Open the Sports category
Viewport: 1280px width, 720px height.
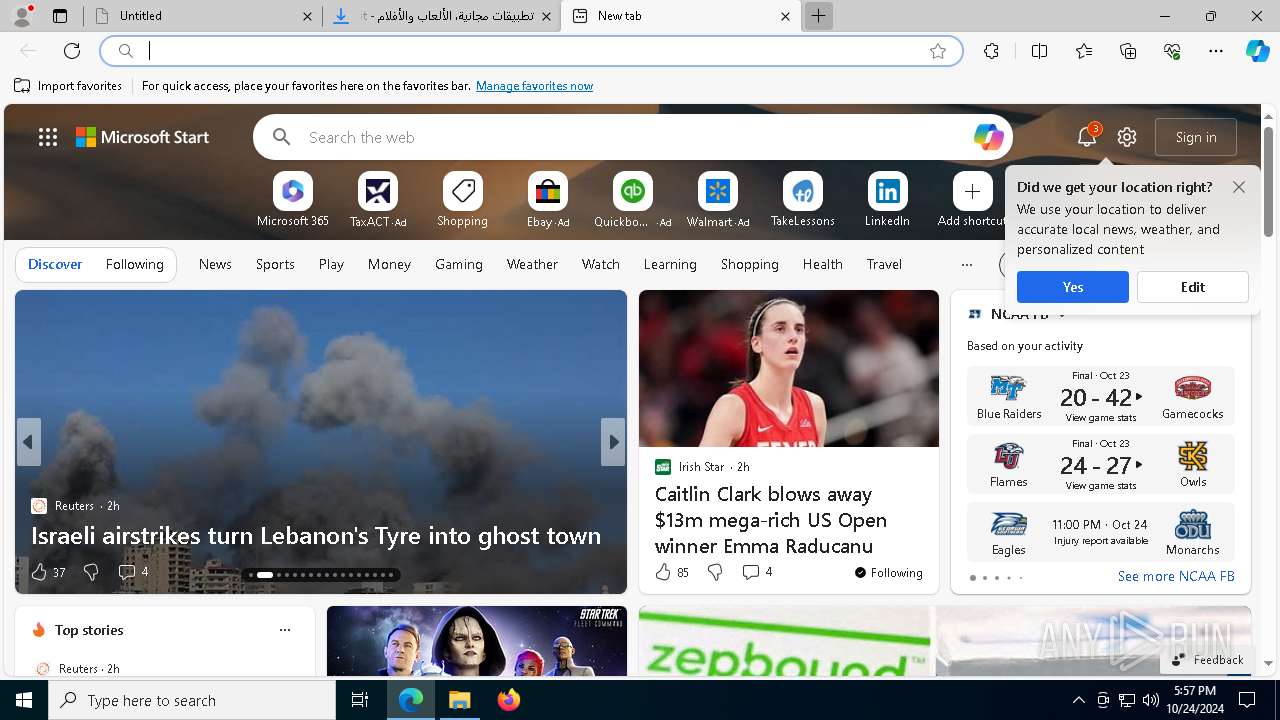click(275, 264)
